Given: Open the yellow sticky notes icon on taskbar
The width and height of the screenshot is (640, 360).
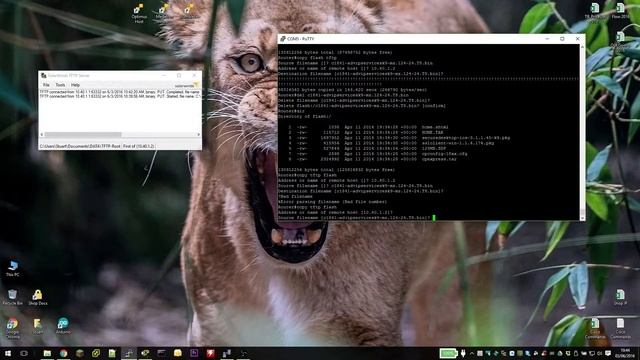Looking at the screenshot, I should coord(178,353).
